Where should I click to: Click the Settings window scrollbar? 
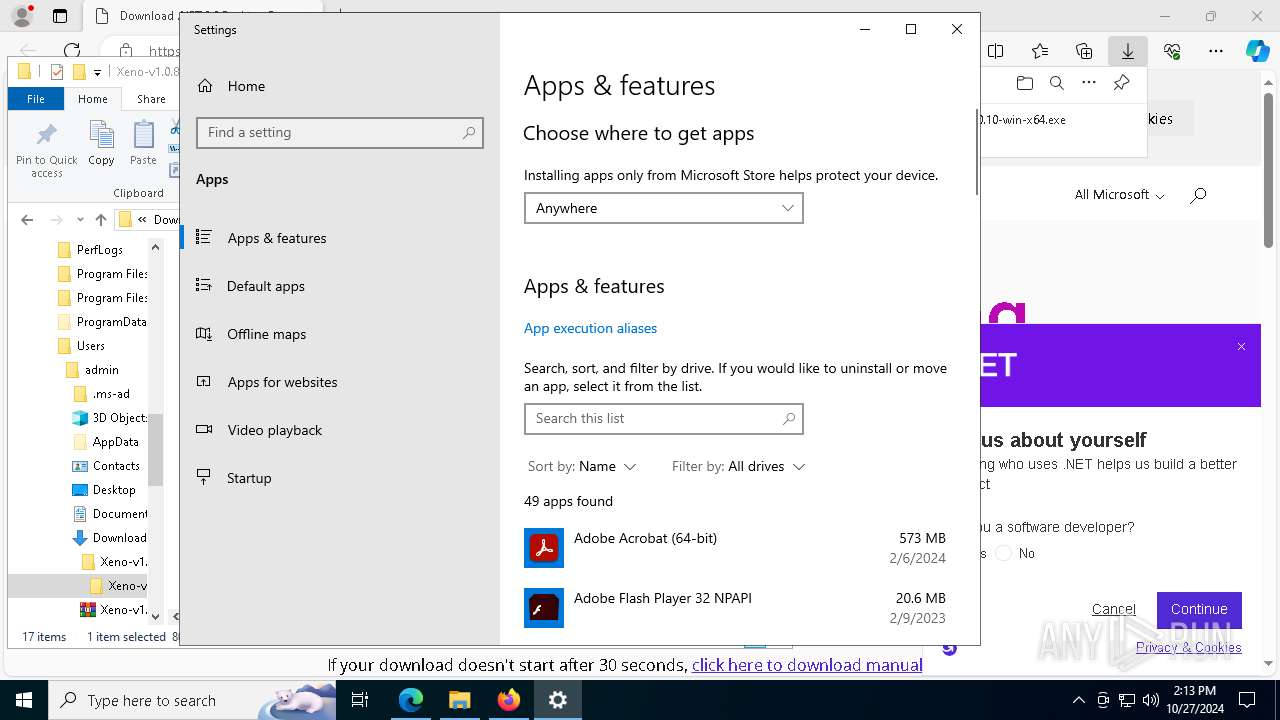[x=975, y=150]
